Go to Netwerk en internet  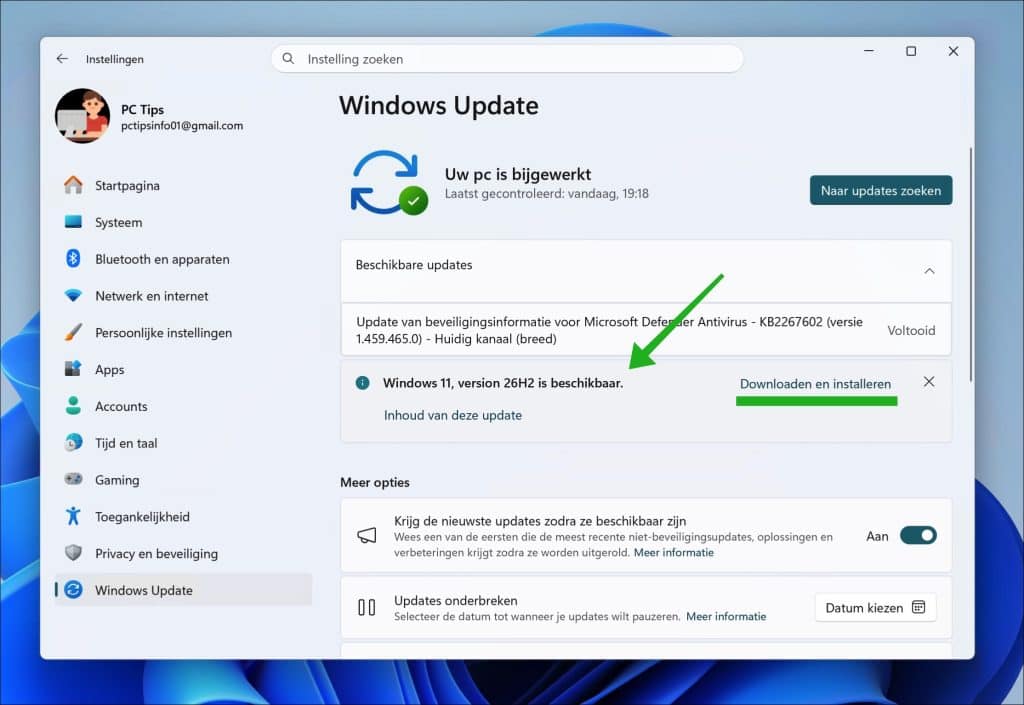click(184, 296)
